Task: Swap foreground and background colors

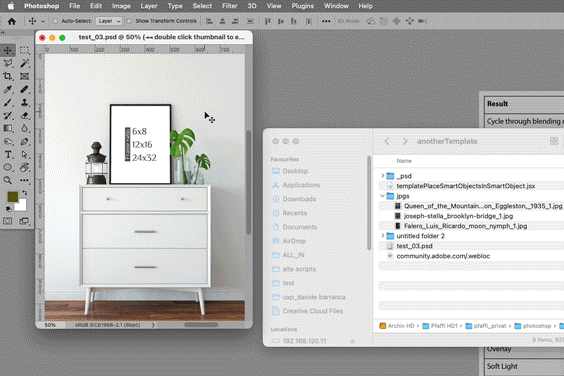Action: [x=24, y=192]
